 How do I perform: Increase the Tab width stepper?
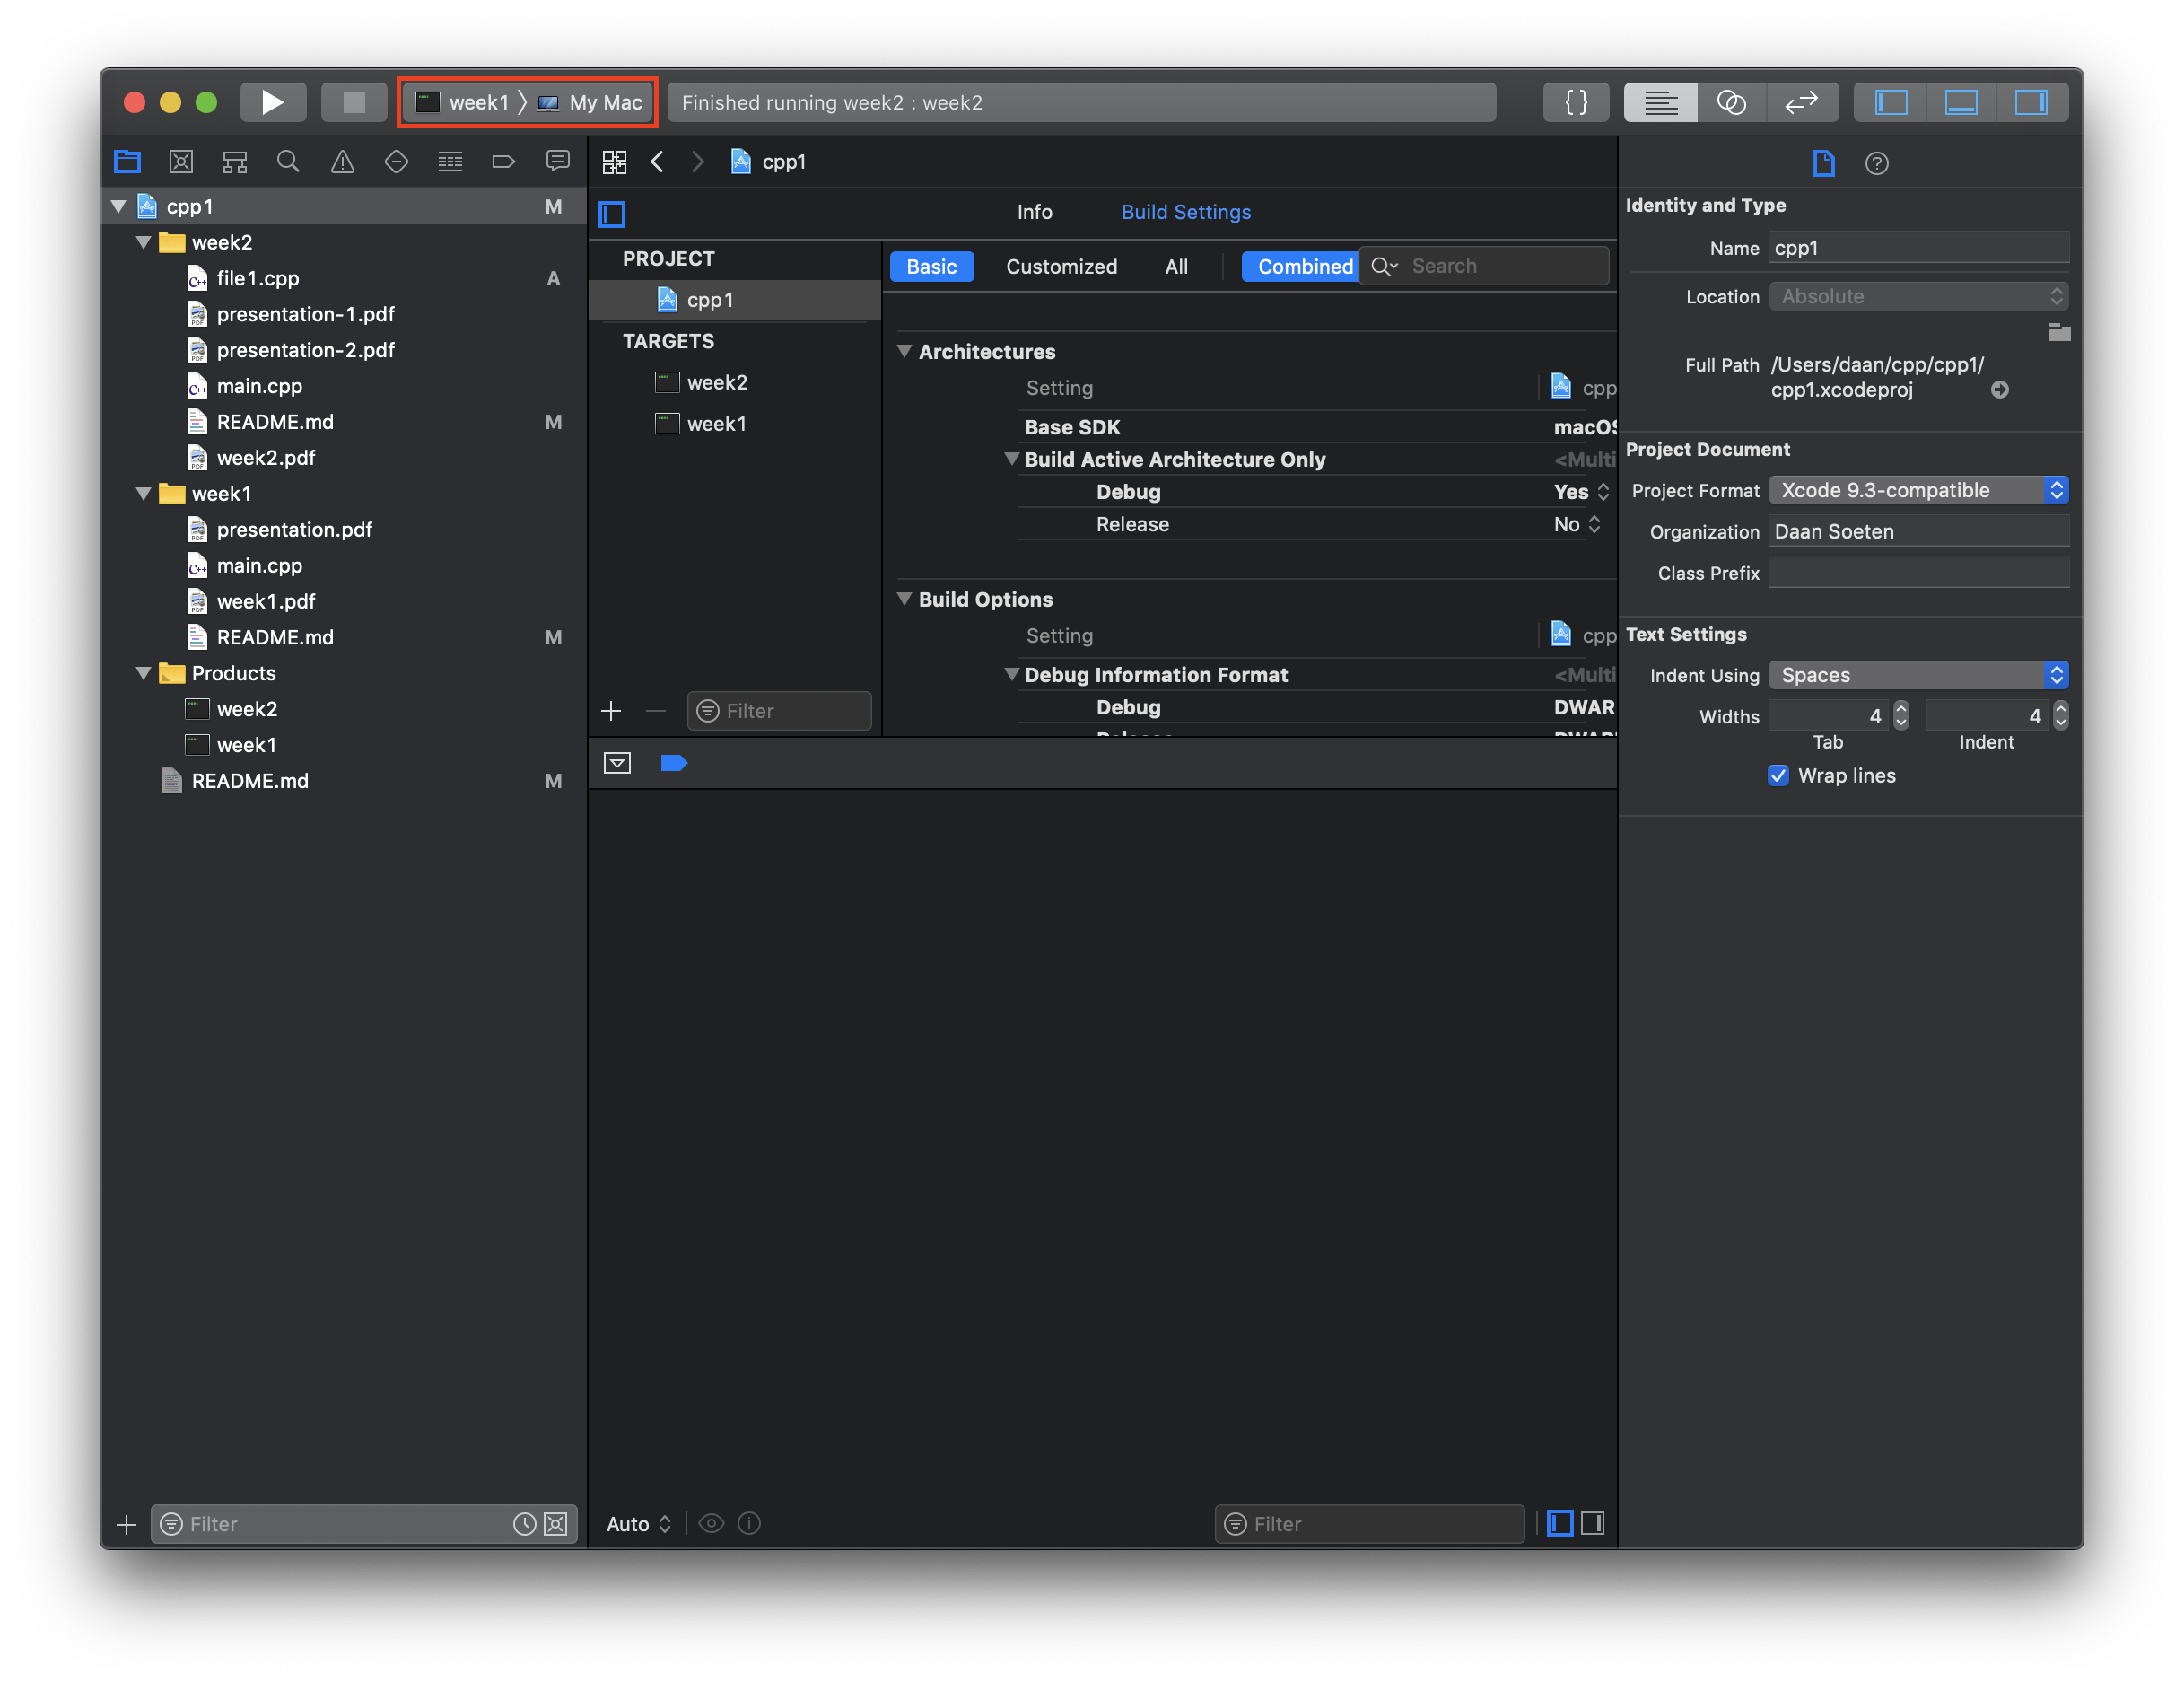(x=1901, y=709)
